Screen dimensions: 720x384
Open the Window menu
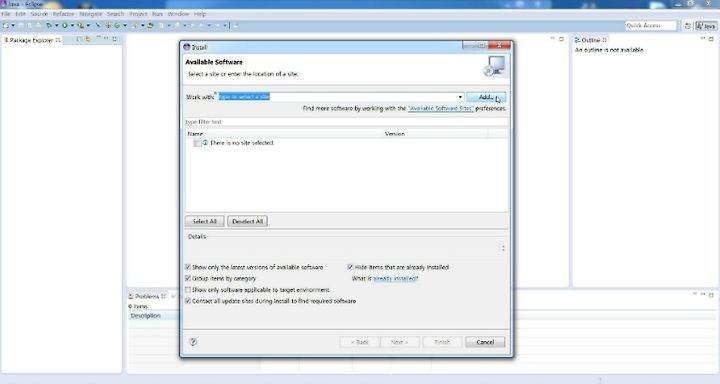[178, 14]
